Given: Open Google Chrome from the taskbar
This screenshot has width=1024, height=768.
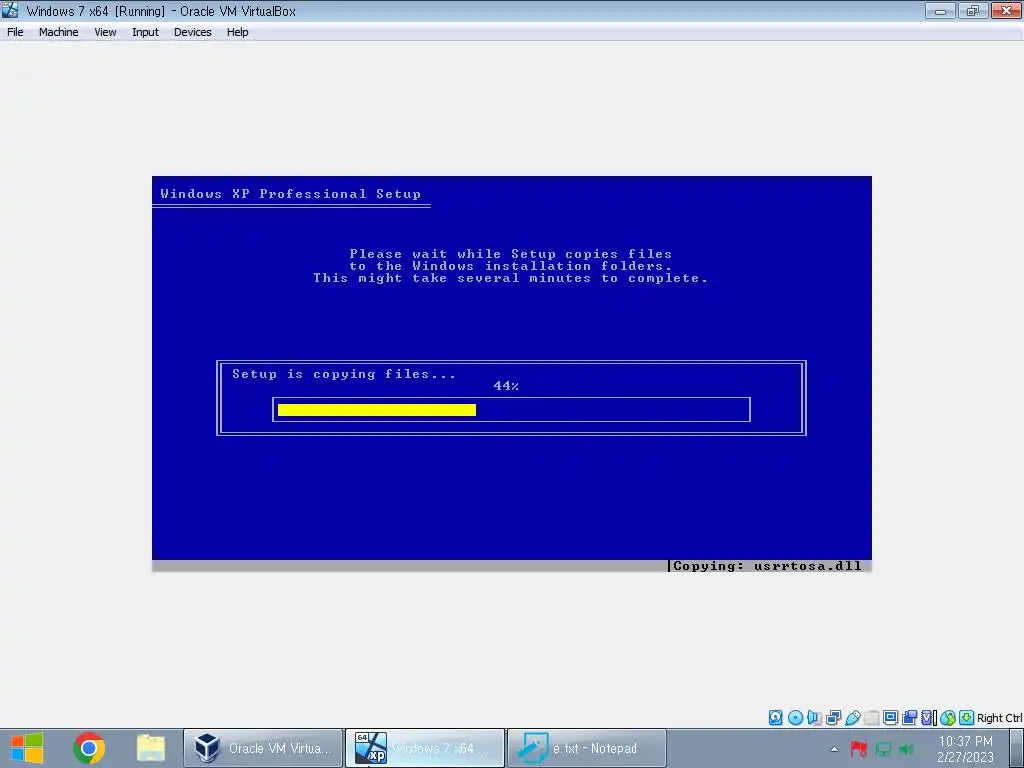Looking at the screenshot, I should [89, 748].
